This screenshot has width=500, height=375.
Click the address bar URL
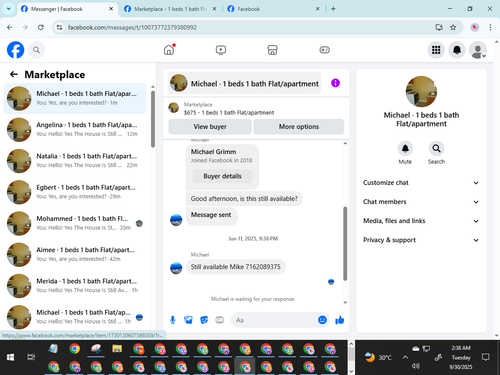(x=132, y=27)
